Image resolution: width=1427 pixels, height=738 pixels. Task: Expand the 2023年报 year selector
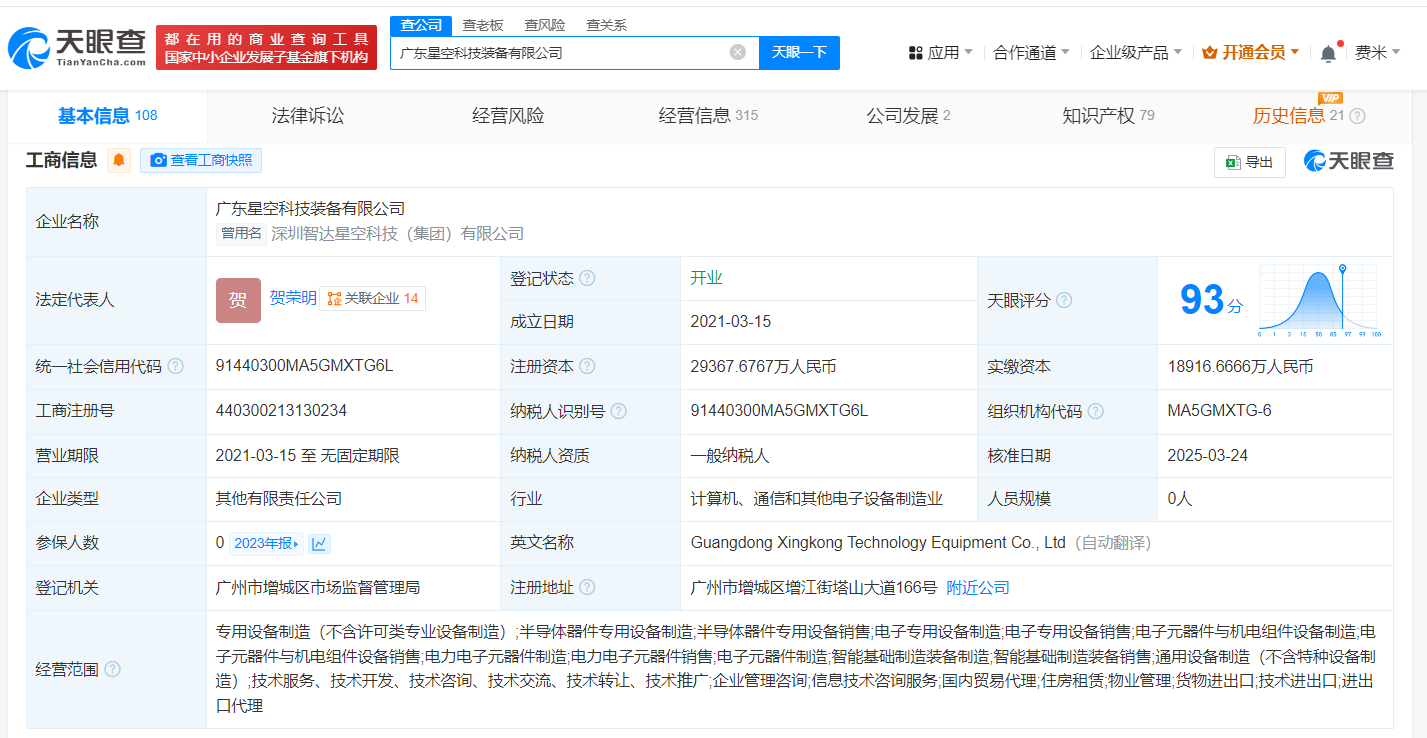tap(266, 543)
